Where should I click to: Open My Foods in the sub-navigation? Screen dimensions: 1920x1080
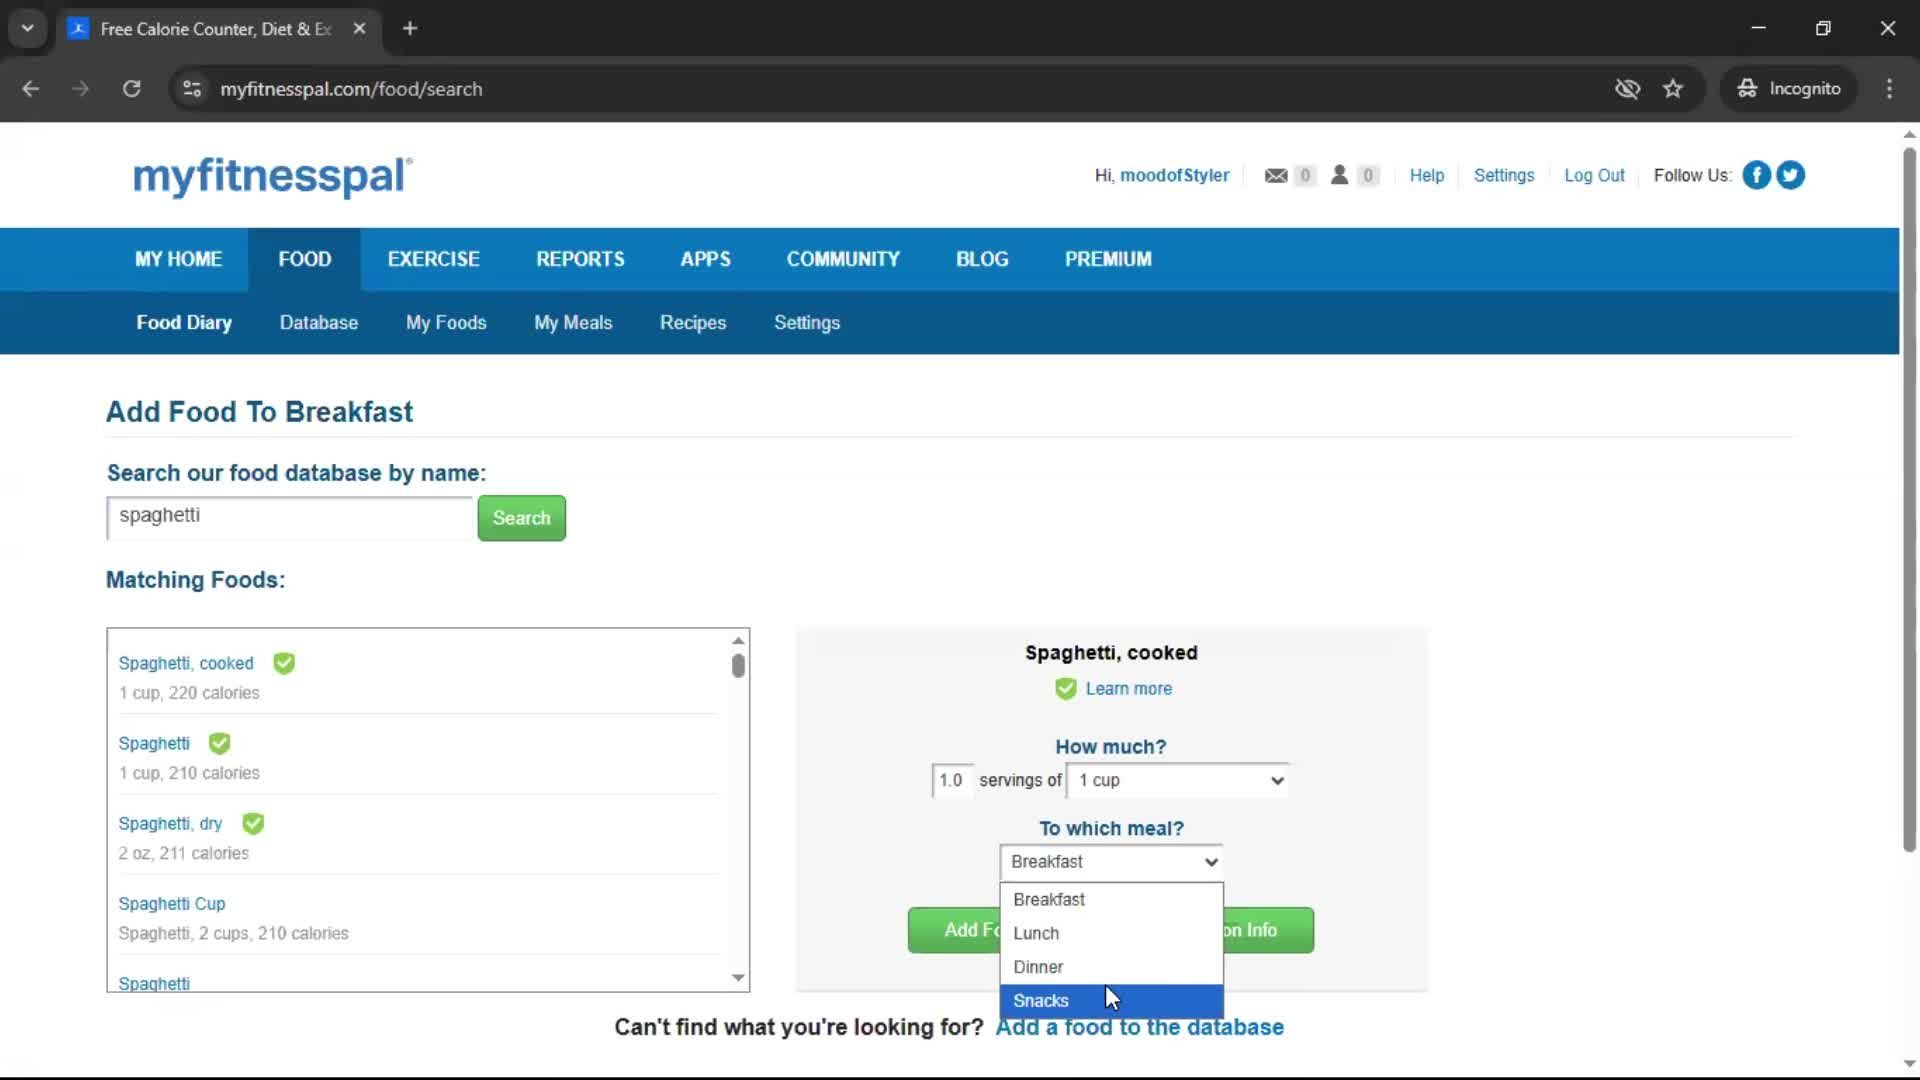coord(446,323)
